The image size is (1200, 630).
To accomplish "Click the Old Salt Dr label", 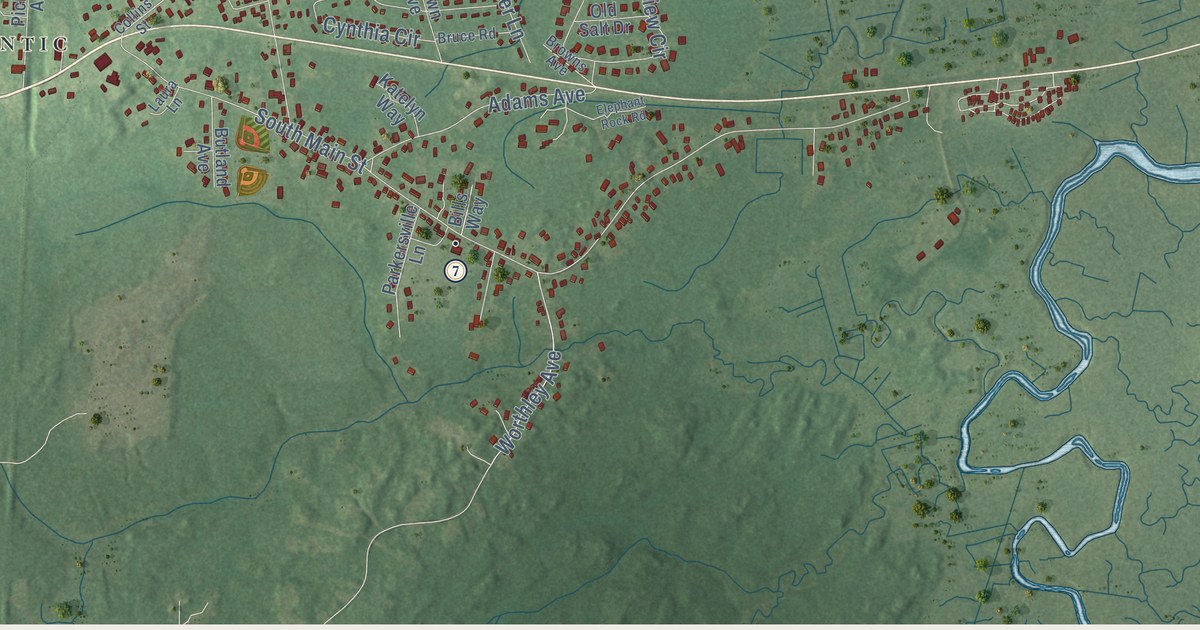I will [604, 22].
